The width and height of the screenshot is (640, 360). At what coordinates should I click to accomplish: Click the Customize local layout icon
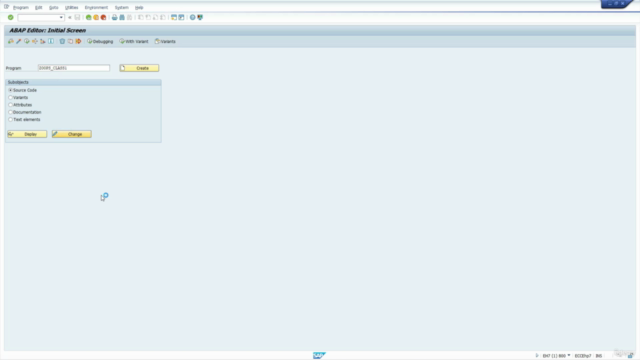[200, 18]
